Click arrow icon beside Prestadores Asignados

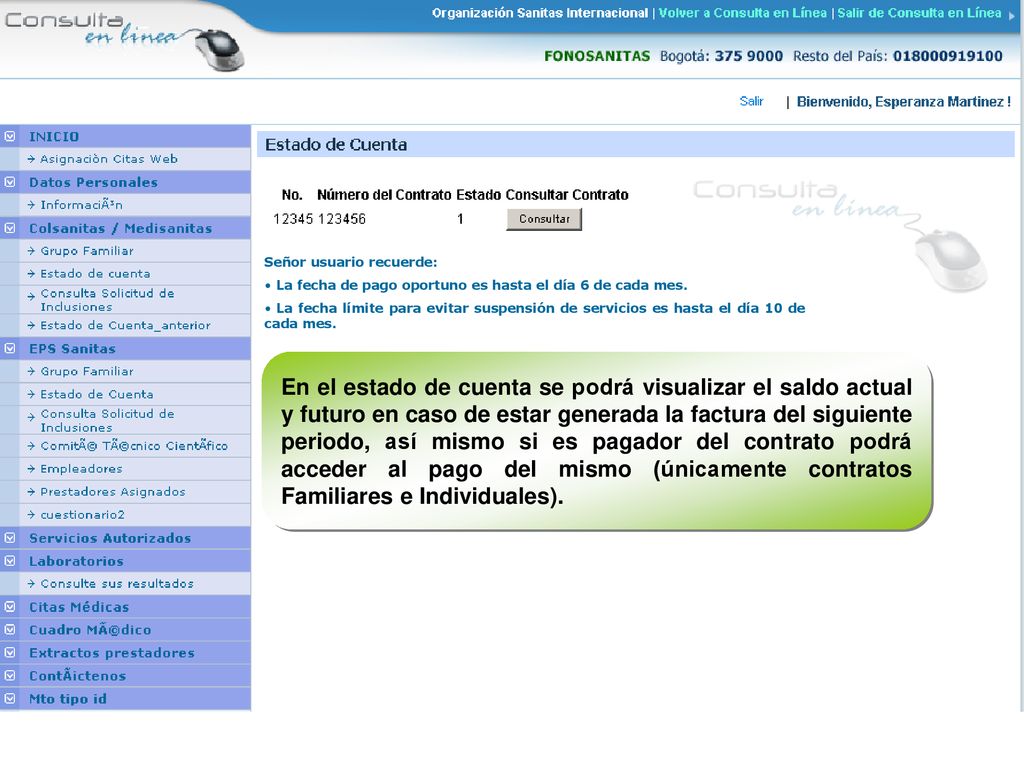pos(31,492)
